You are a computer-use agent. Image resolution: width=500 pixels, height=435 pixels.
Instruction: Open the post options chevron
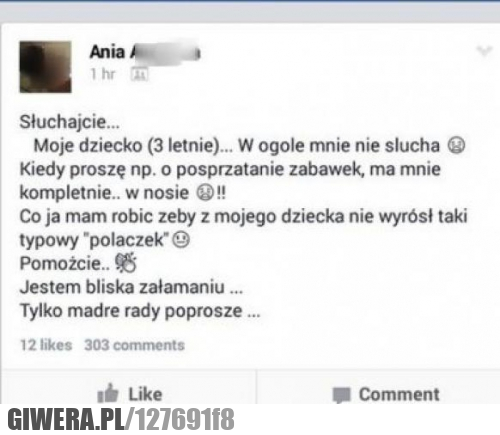484,51
